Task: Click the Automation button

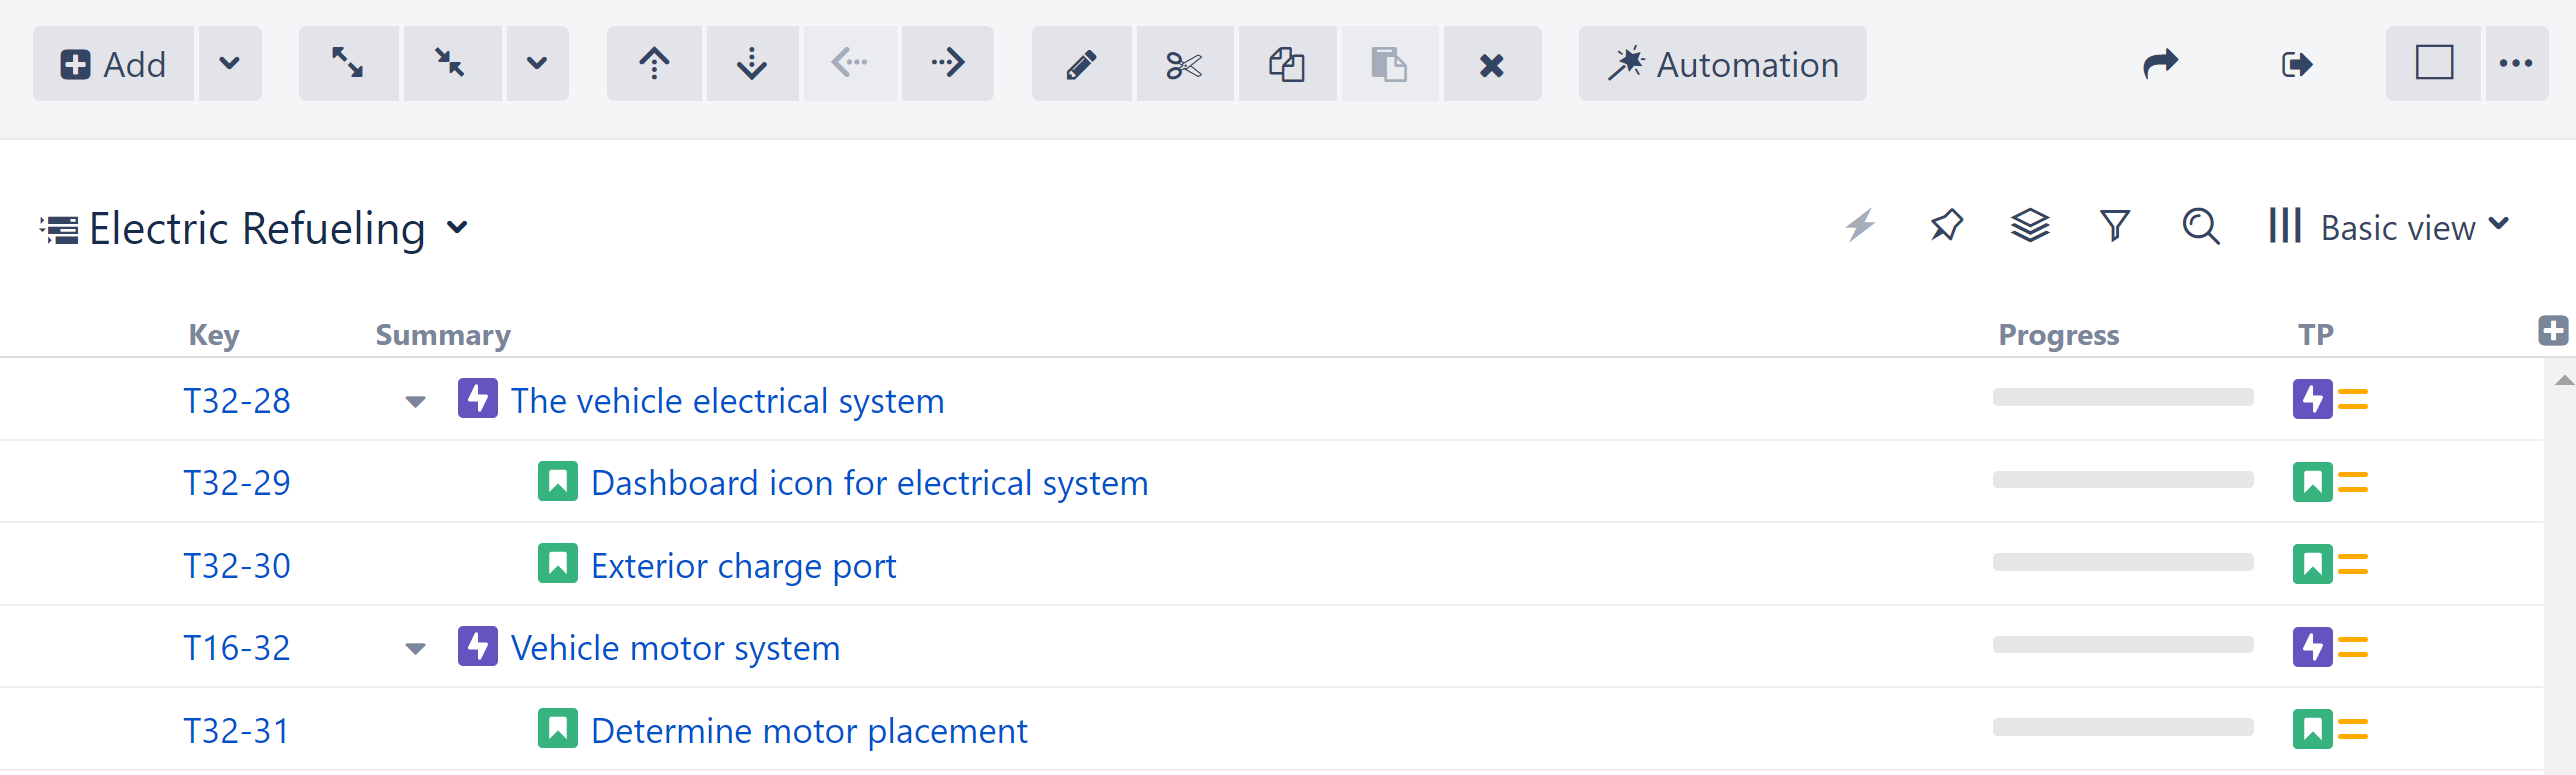Action: [1722, 64]
